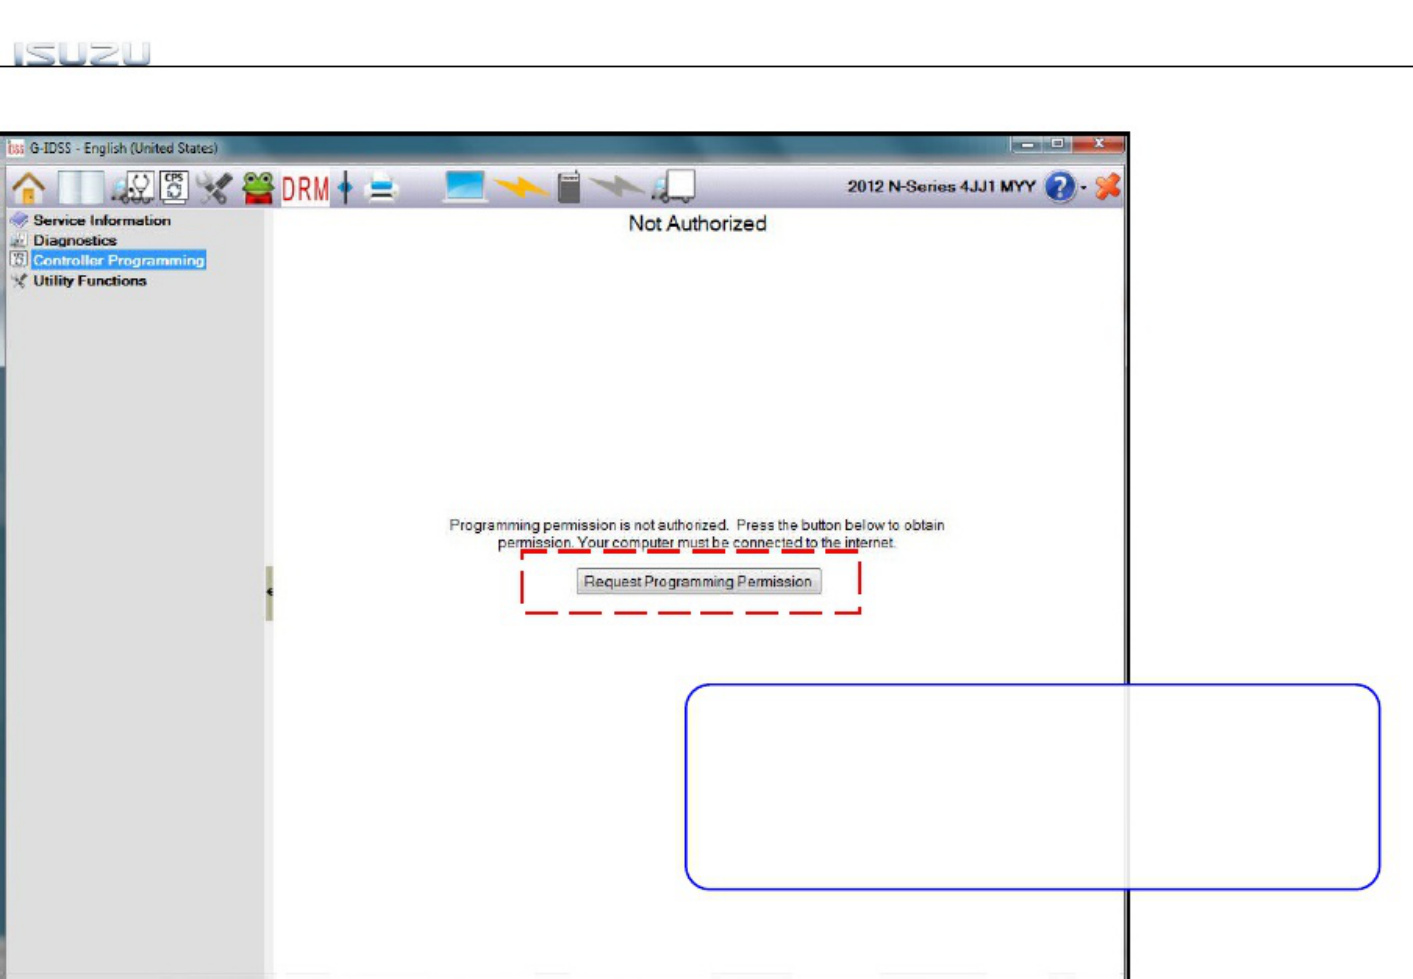Select Diagnostics in the left navigation
The image size is (1413, 979).
click(75, 240)
